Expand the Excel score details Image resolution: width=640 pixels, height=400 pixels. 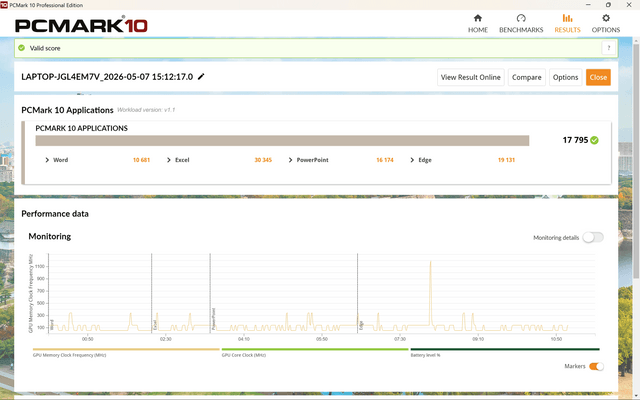(169, 160)
